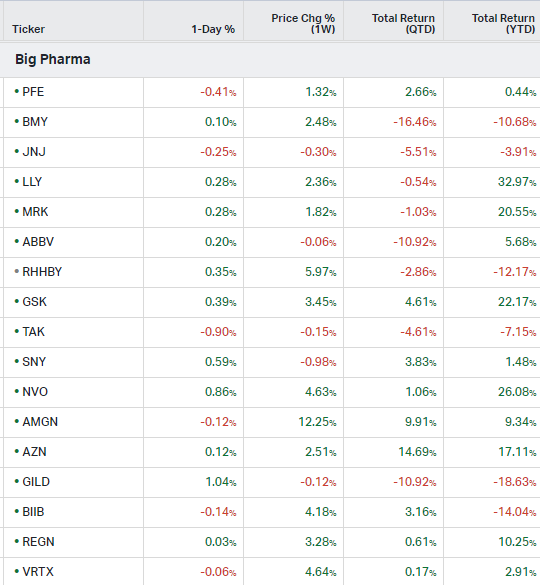This screenshot has height=585, width=540.
Task: Open the GSK ticker link
Action: [x=35, y=302]
